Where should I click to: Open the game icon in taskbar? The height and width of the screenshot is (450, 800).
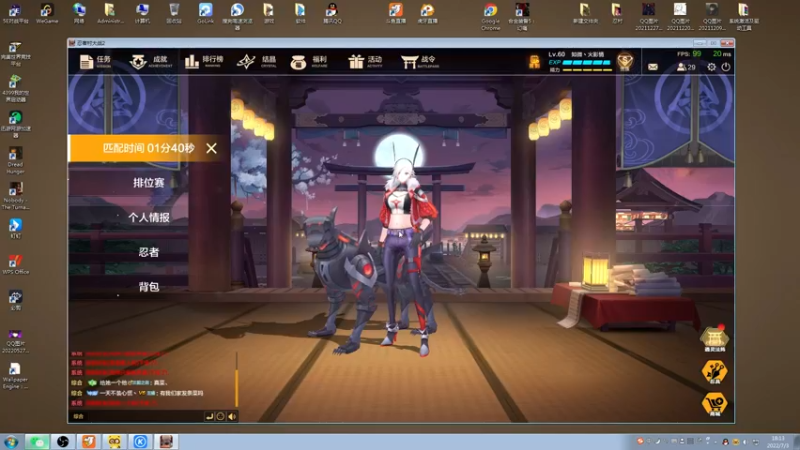[166, 442]
